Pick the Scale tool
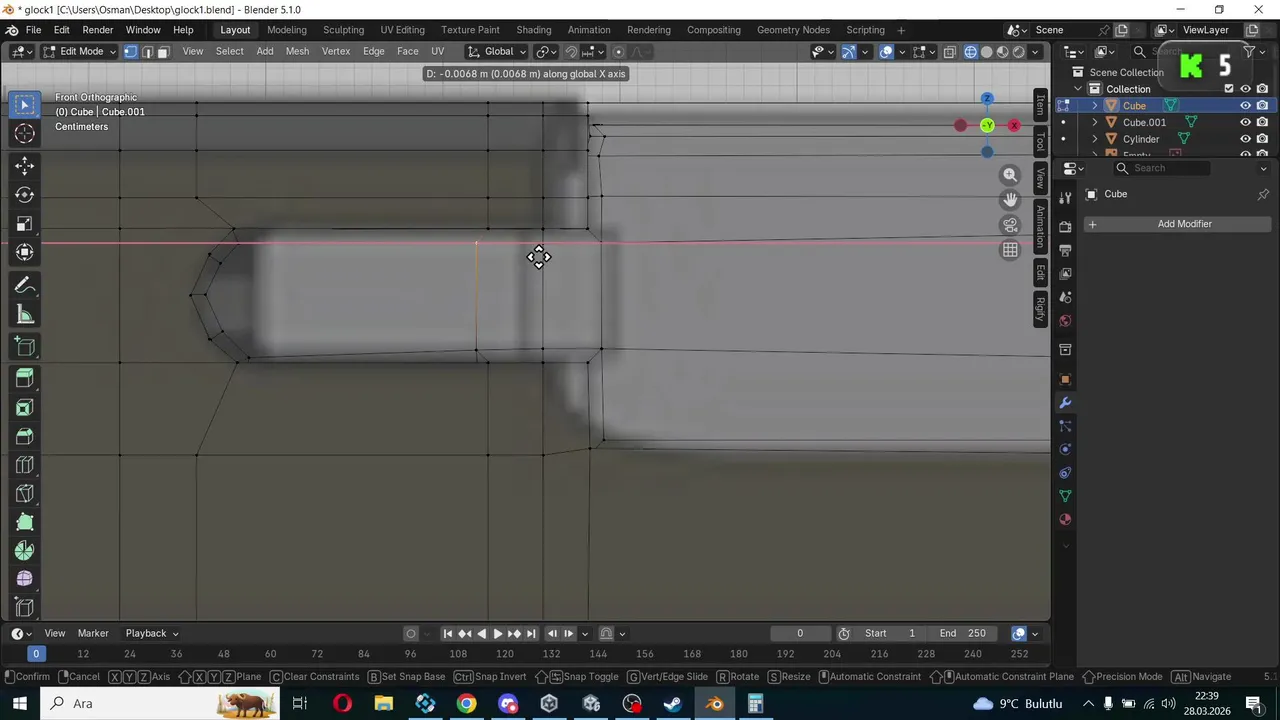 25,224
